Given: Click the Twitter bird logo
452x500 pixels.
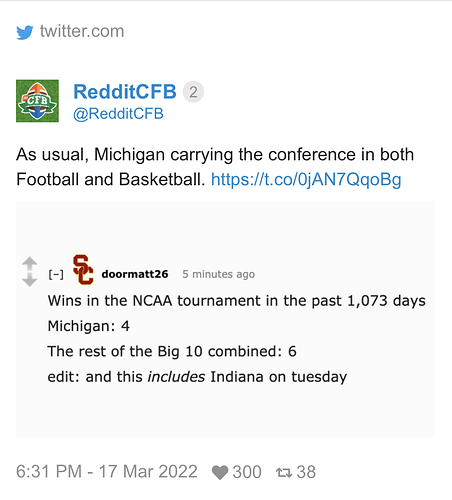Looking at the screenshot, I should [x=25, y=32].
